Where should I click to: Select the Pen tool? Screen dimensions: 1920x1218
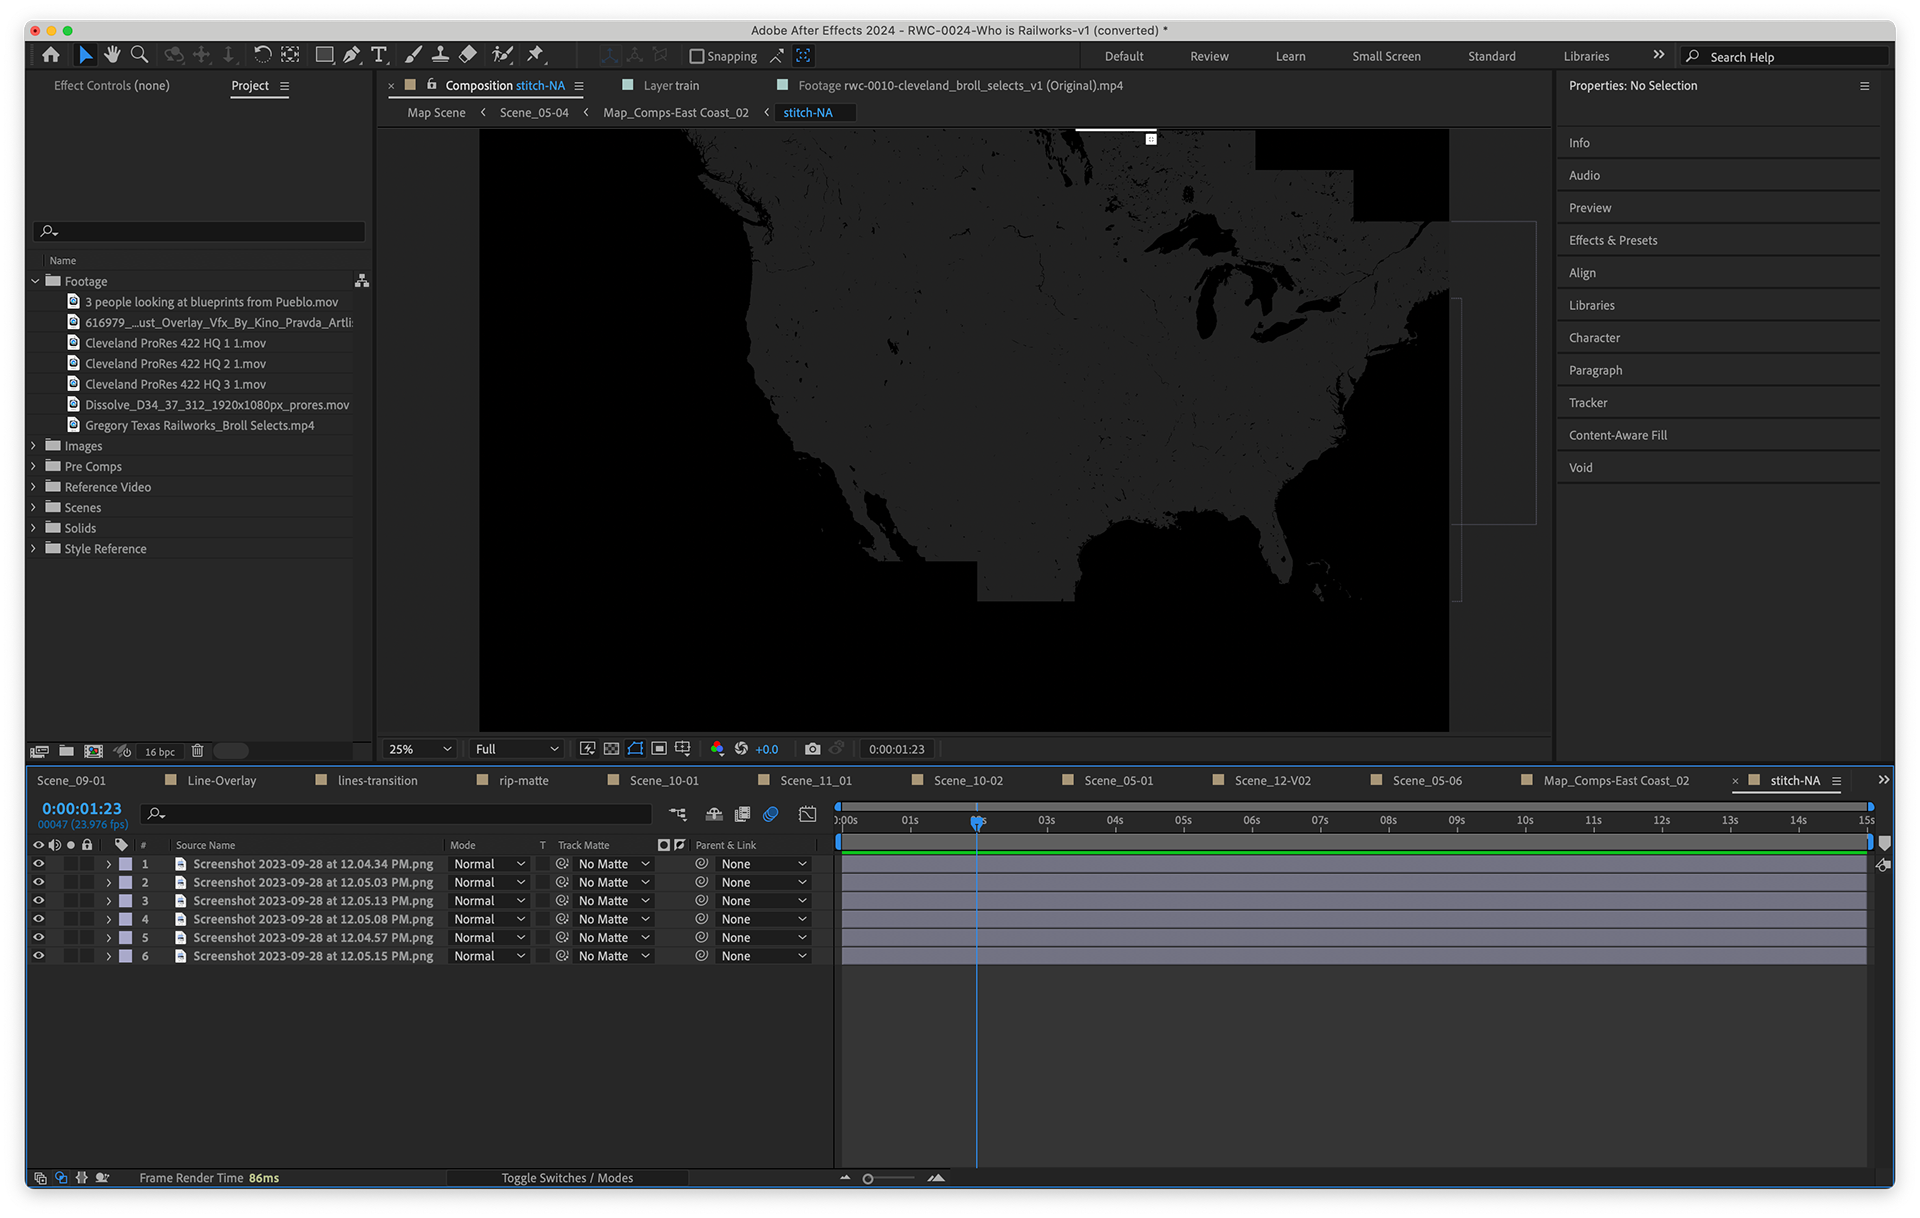(x=351, y=55)
